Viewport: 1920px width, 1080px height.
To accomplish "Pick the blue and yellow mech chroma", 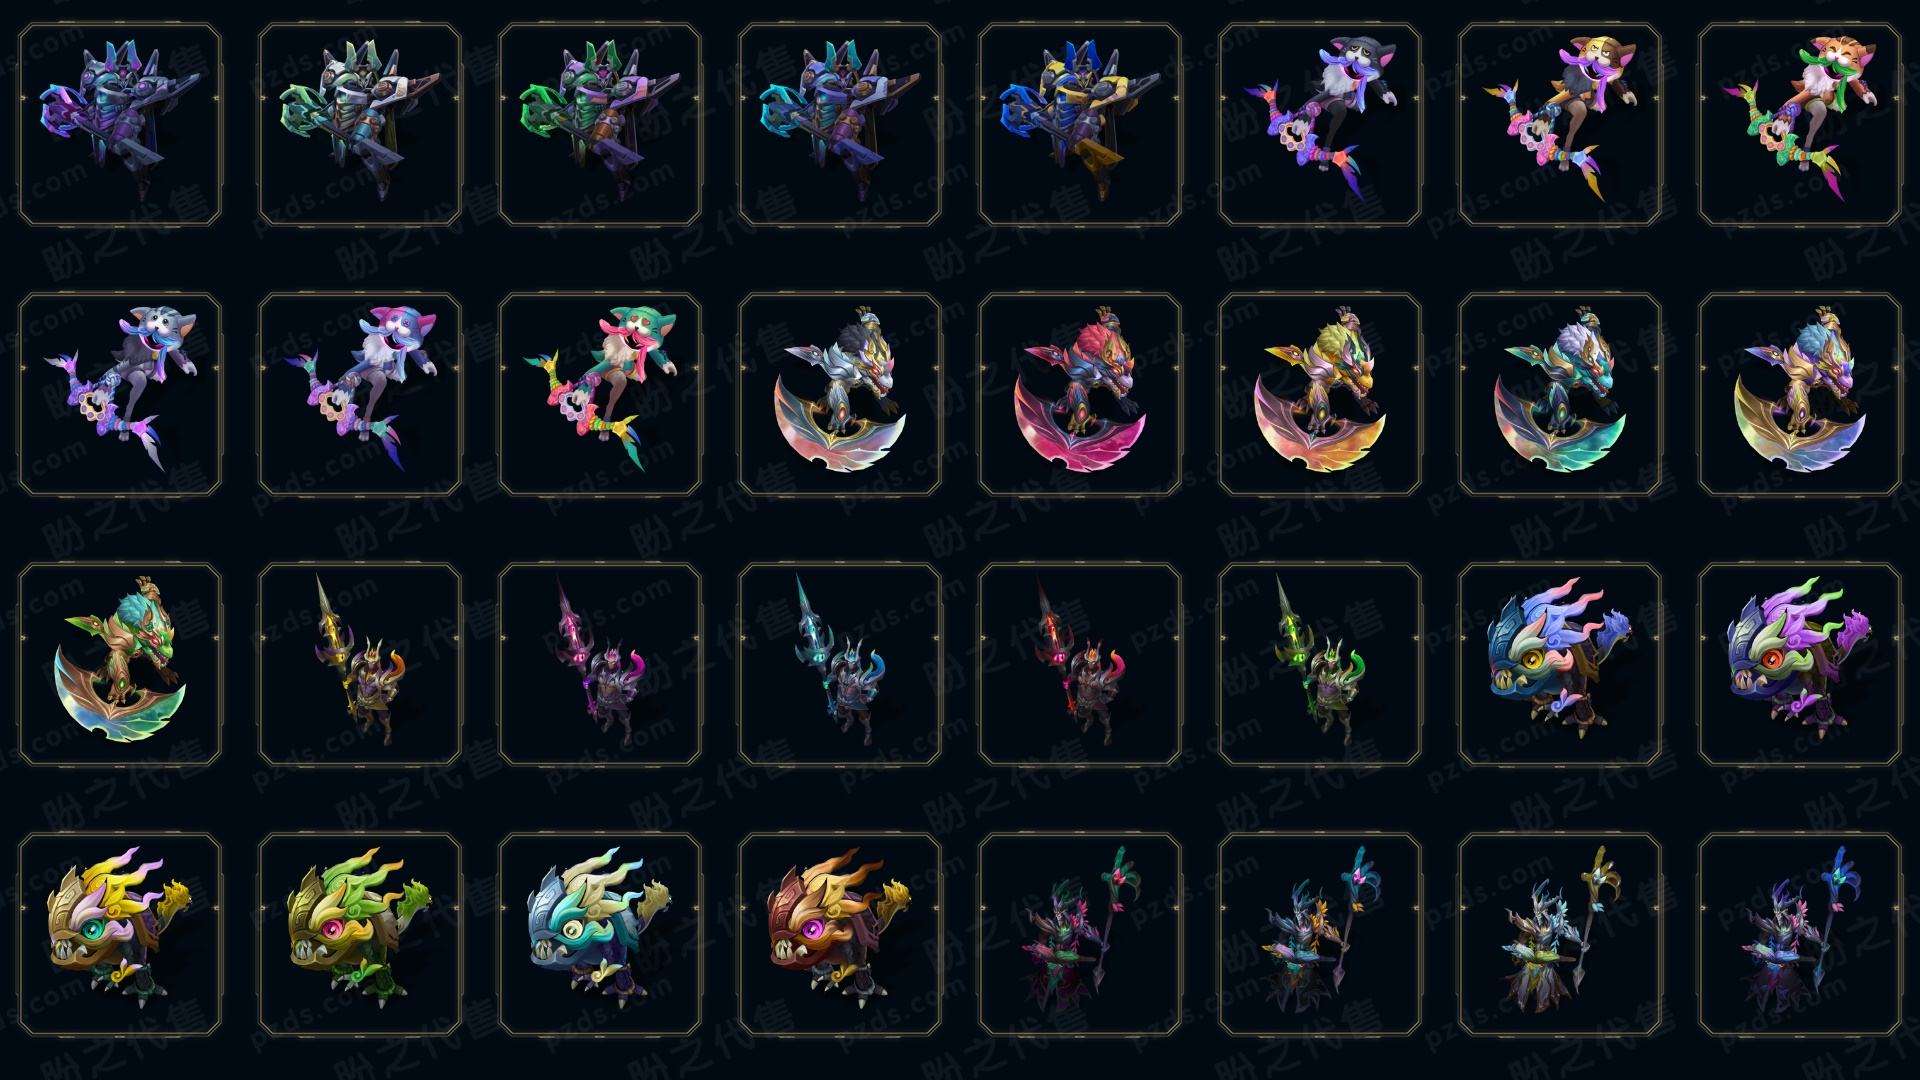I will click(x=1080, y=124).
